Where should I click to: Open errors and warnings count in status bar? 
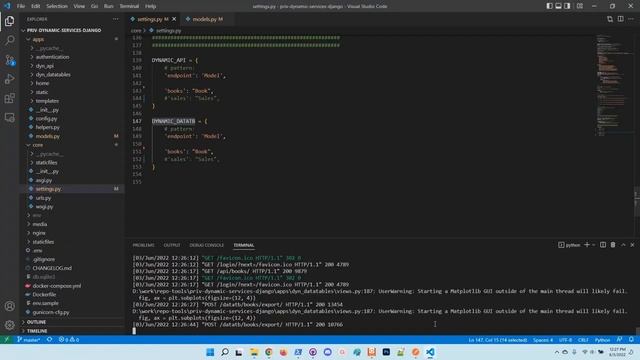[x=69, y=340]
